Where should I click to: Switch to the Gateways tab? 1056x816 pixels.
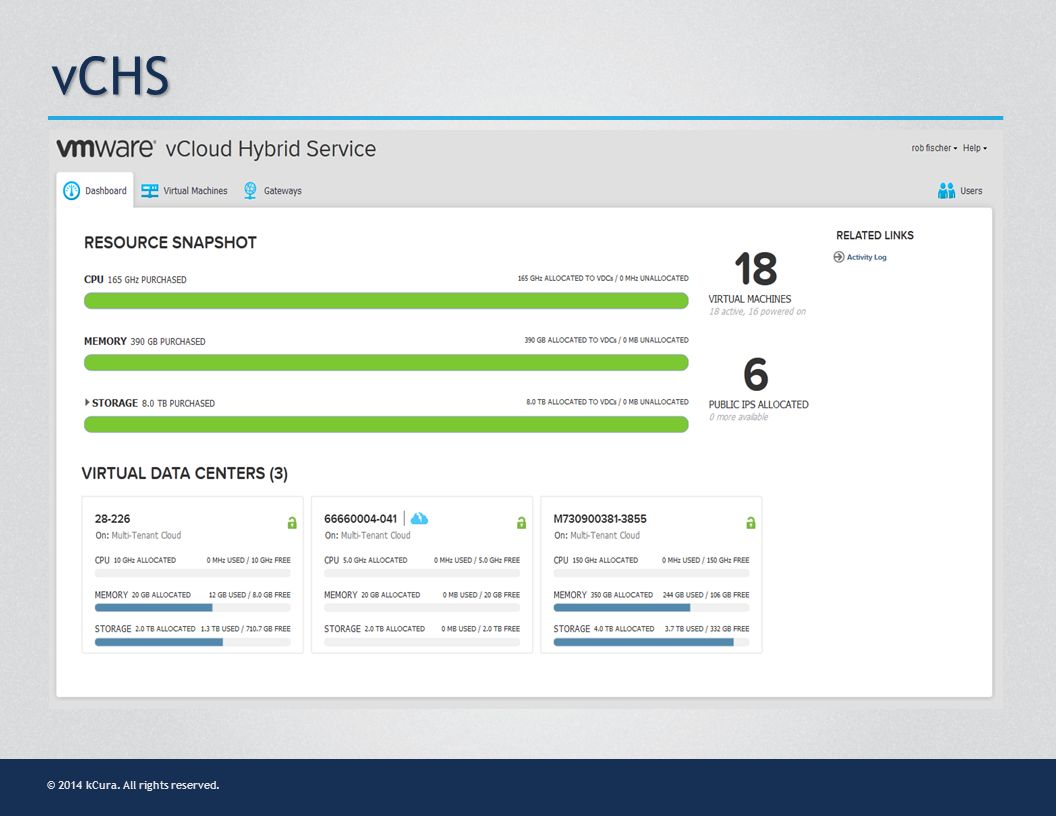pos(273,191)
